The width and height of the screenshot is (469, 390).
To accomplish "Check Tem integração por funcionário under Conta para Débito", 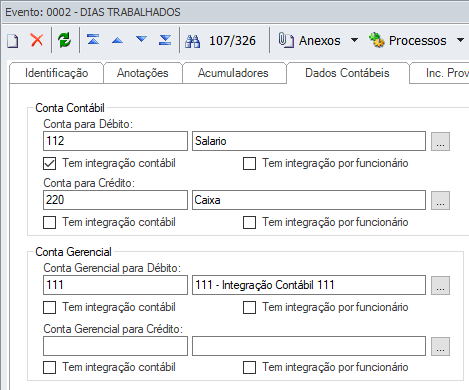I will click(249, 163).
